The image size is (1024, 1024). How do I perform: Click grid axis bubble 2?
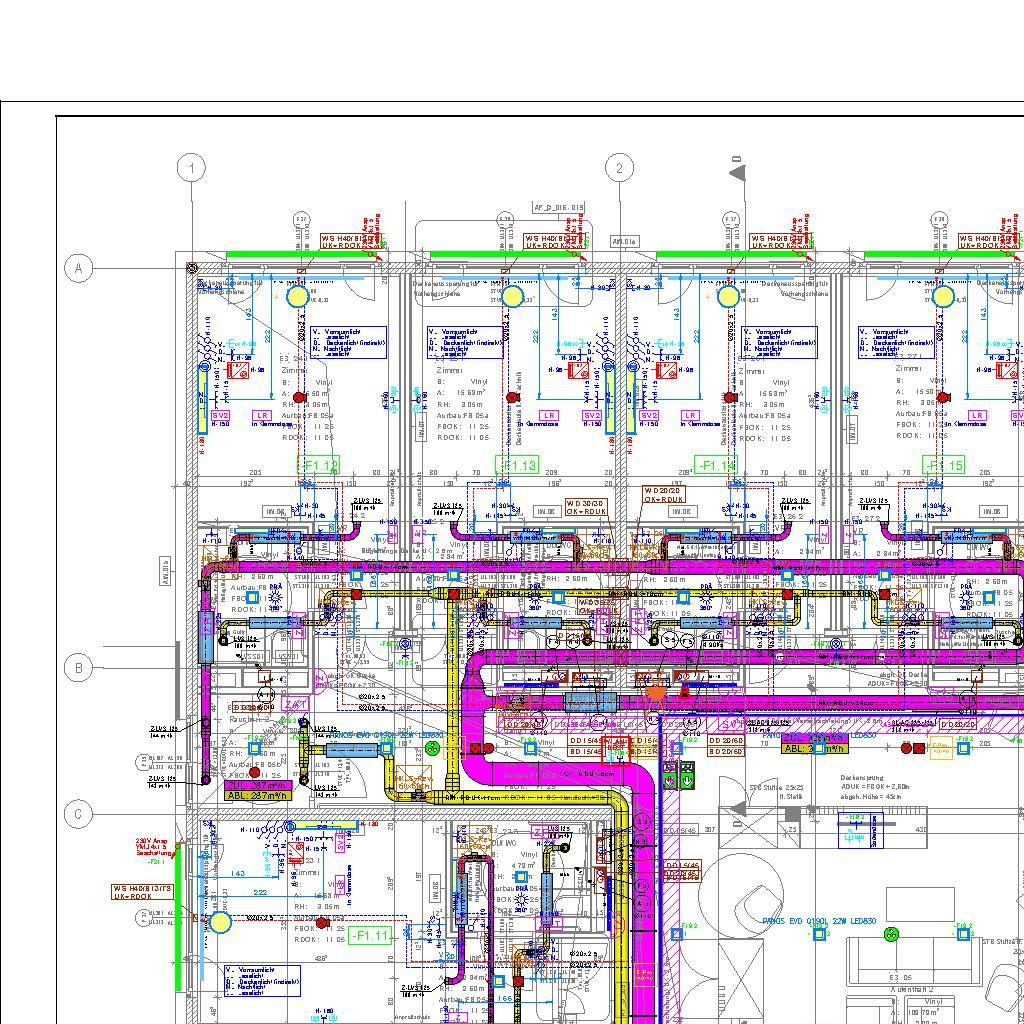(619, 169)
